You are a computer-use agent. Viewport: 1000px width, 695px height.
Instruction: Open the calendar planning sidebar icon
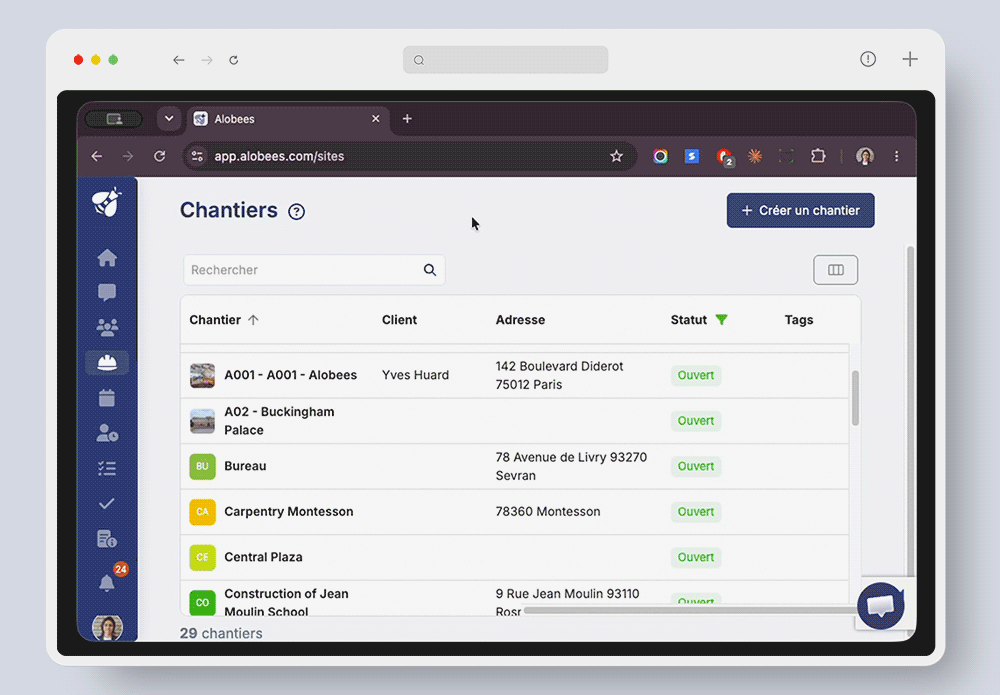tap(107, 398)
